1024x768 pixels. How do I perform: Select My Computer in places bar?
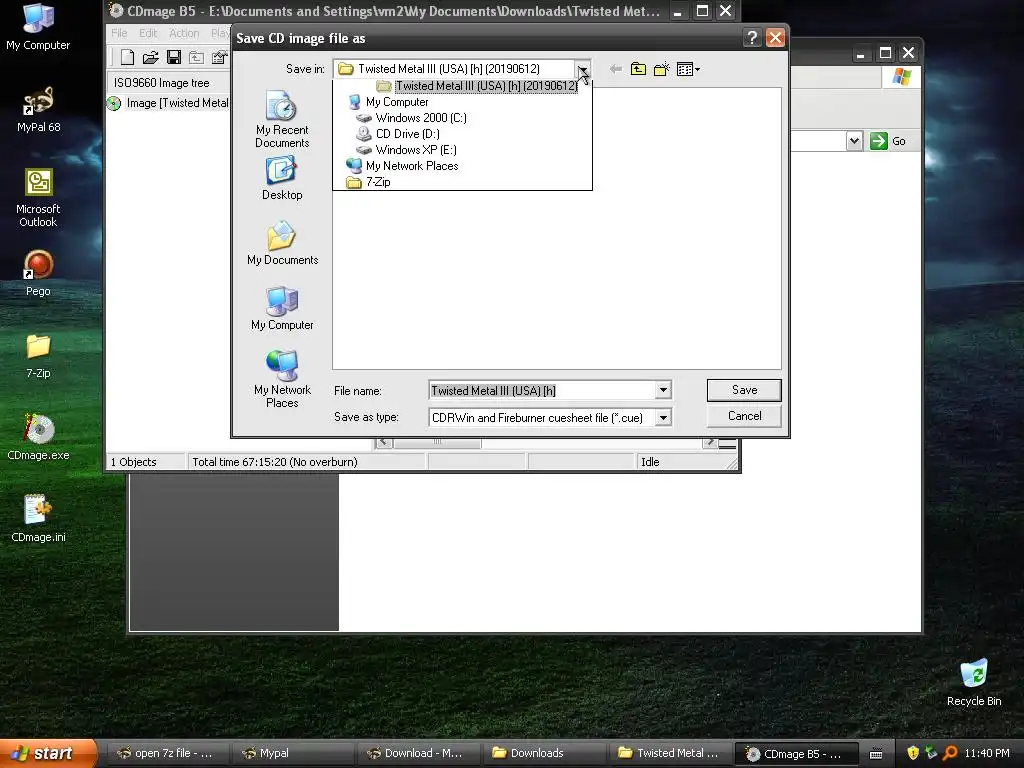282,308
